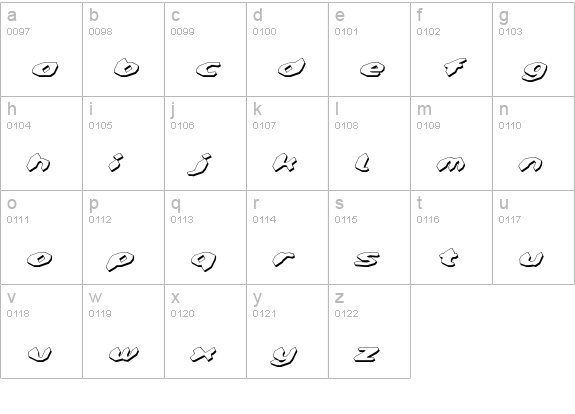Image resolution: width=575 pixels, height=414 pixels.
Task: Click the glyph preview for letter g
Action: [534, 71]
